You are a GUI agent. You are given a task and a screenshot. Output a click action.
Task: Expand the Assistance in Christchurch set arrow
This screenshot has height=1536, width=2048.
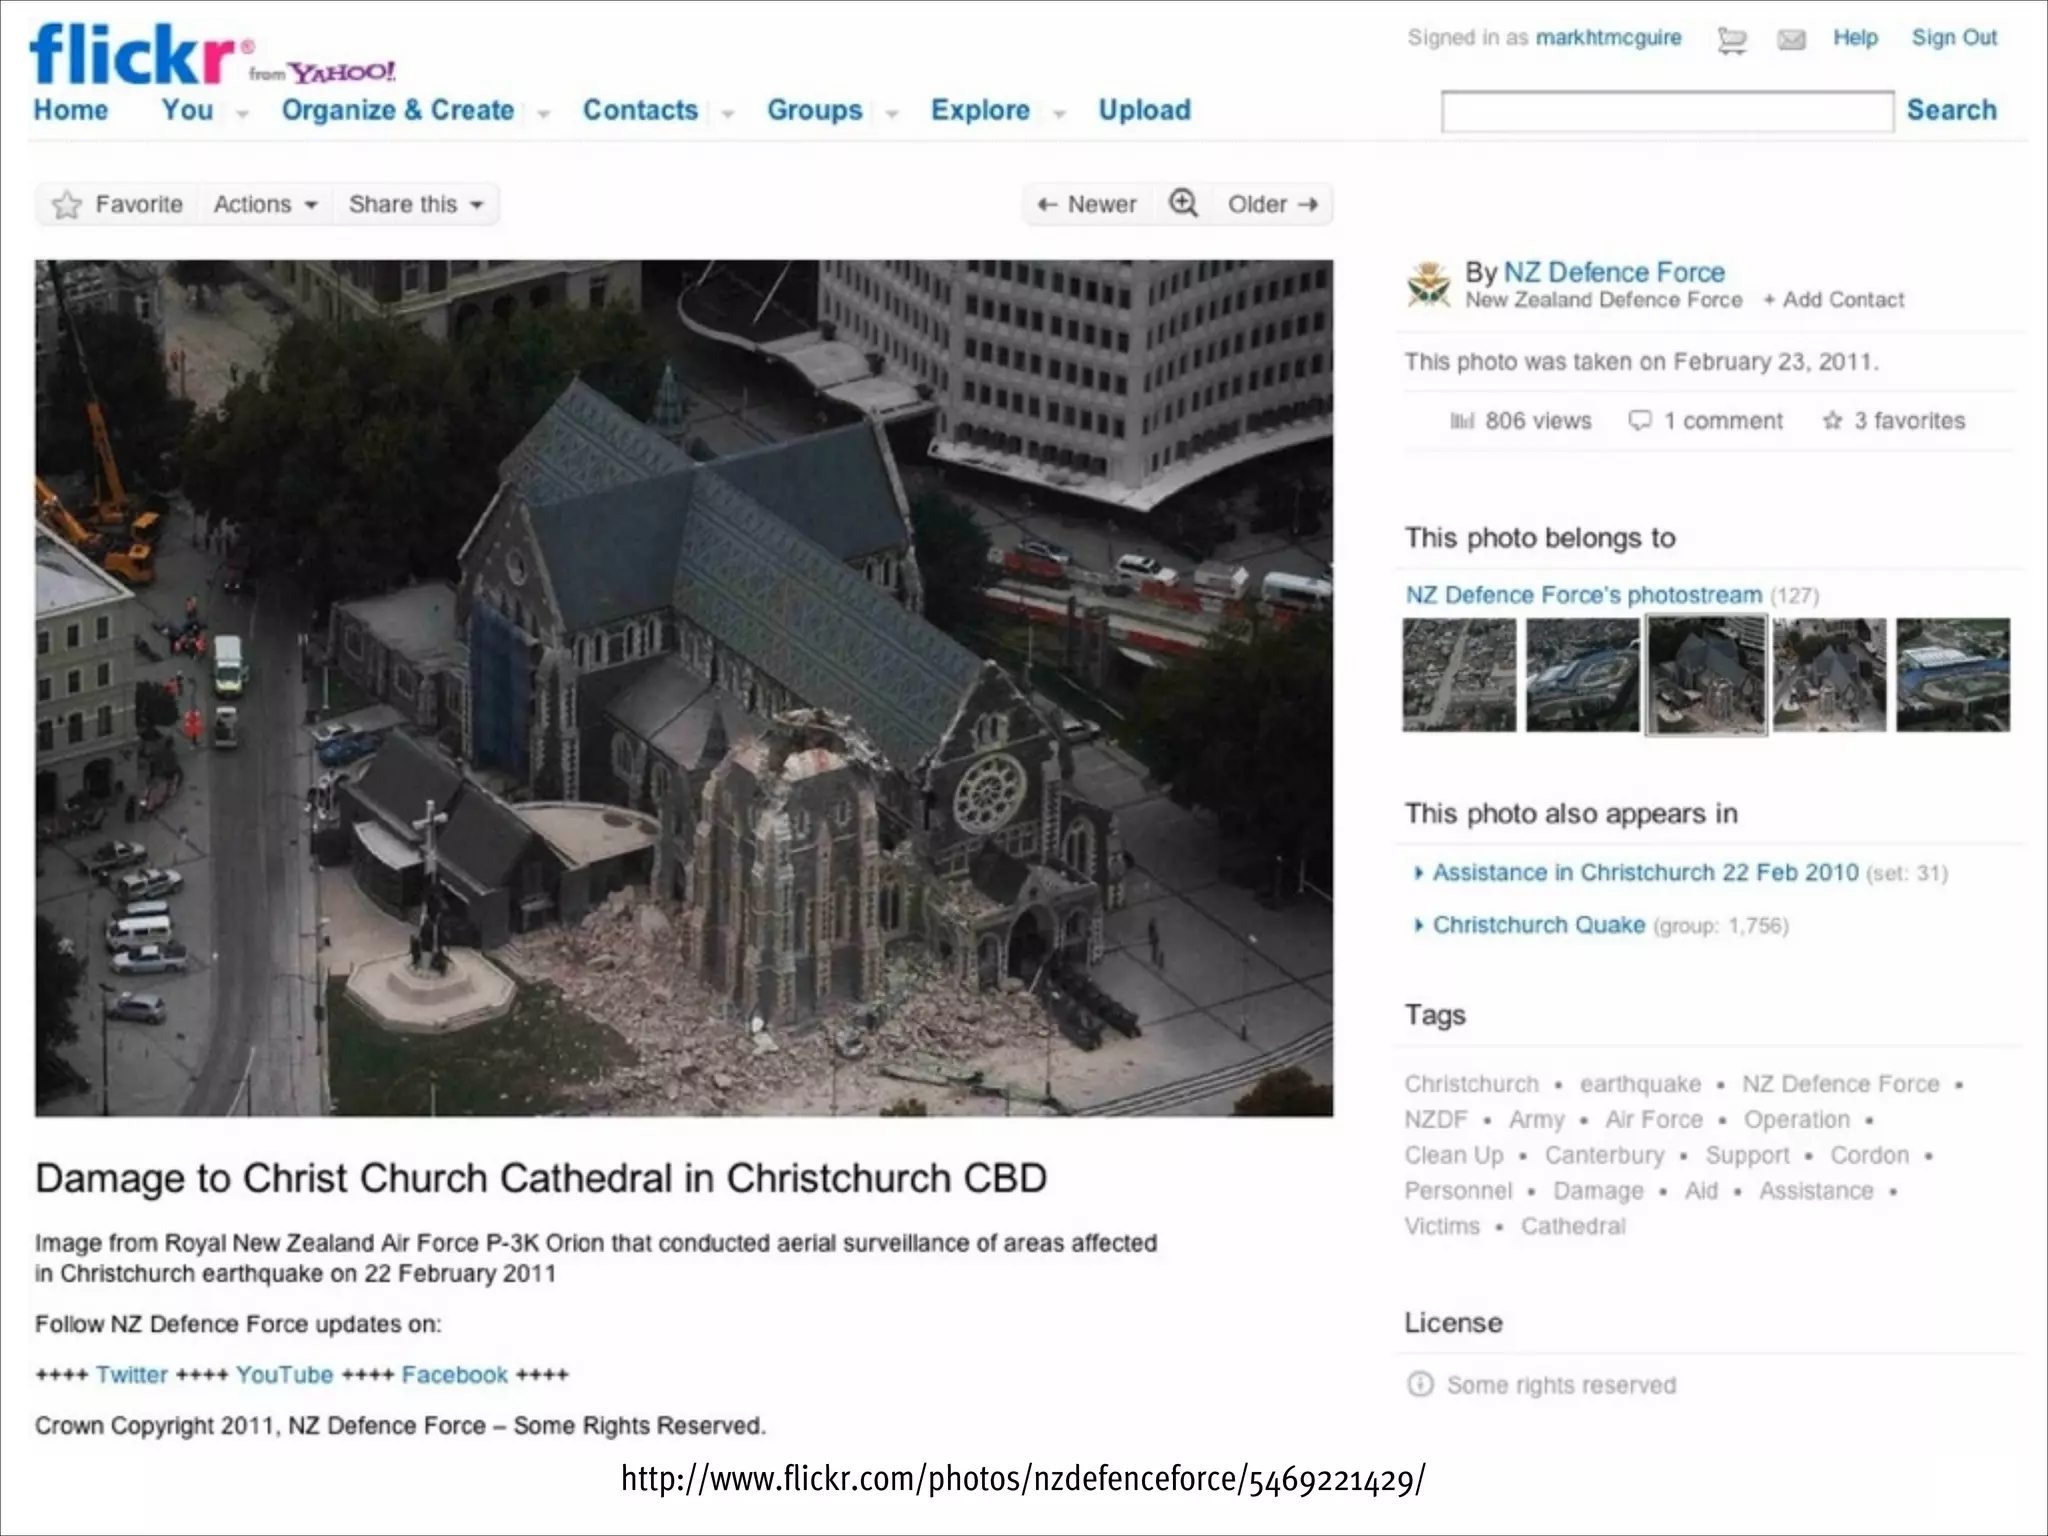tap(1418, 873)
